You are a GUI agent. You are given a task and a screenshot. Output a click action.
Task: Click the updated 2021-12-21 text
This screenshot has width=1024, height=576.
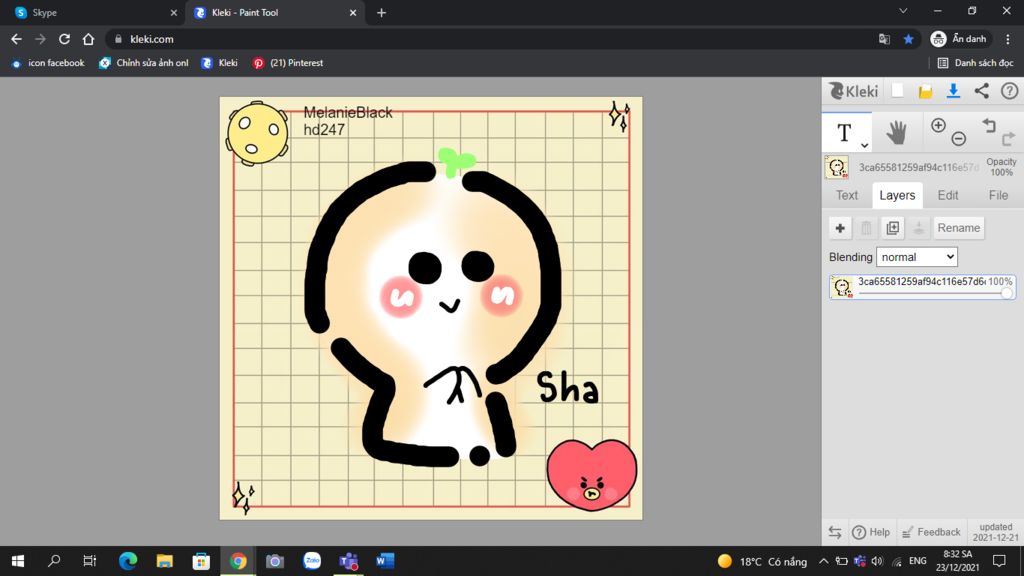[x=995, y=532]
